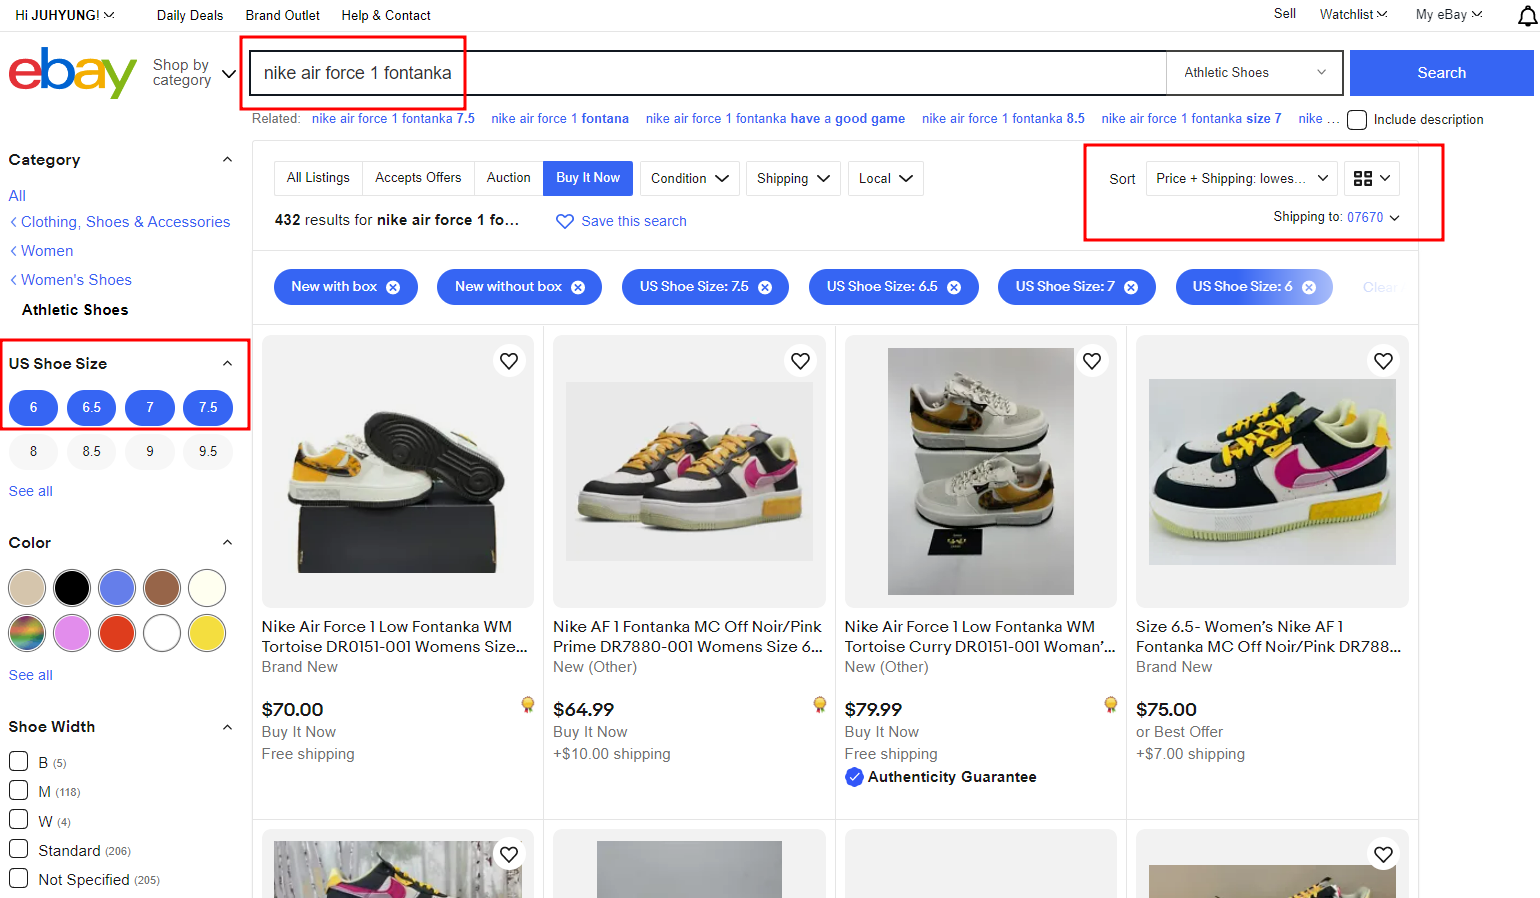Filter by the black color swatch
The image size is (1540, 898).
[x=72, y=588]
